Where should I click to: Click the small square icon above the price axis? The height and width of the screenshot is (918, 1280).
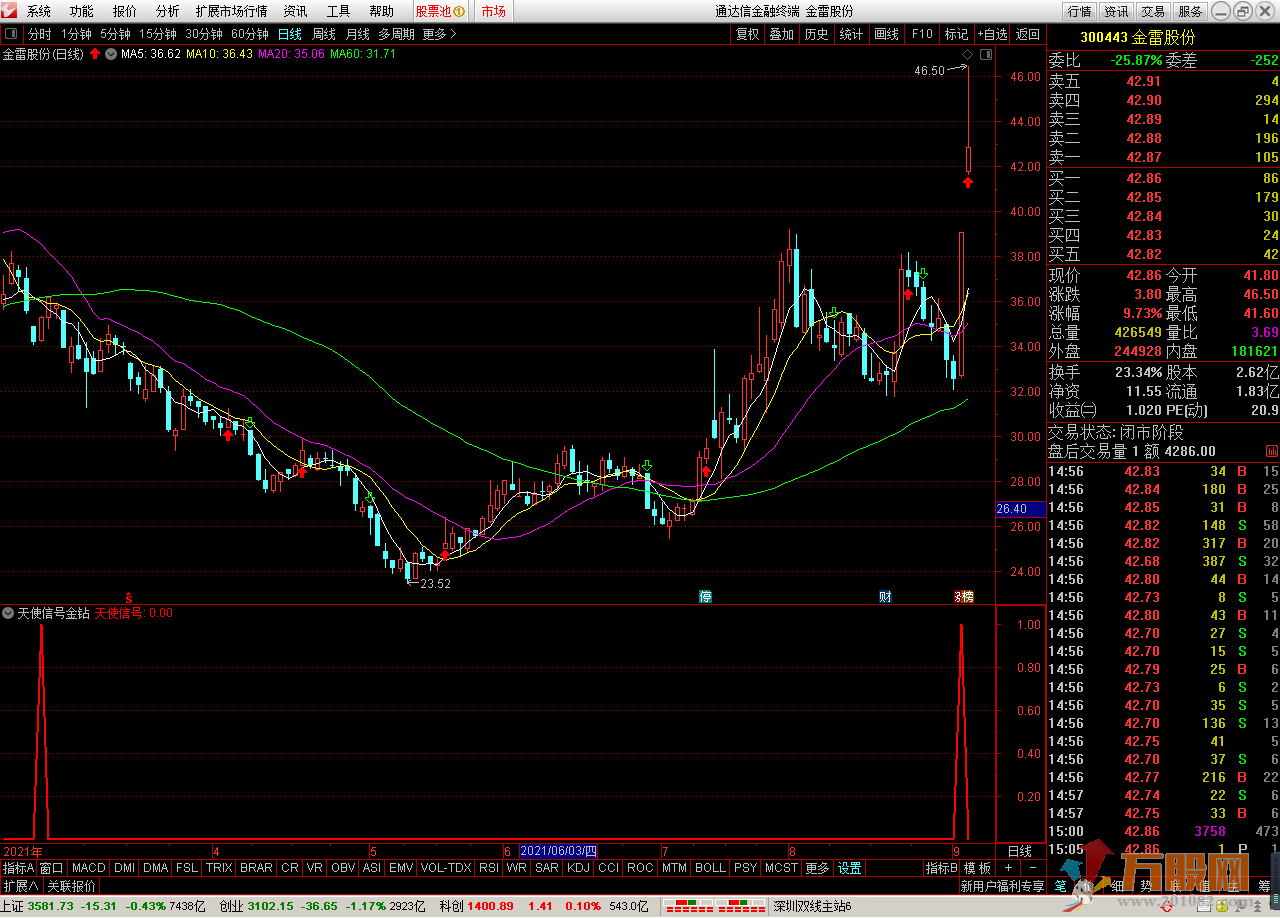pyautogui.click(x=986, y=54)
